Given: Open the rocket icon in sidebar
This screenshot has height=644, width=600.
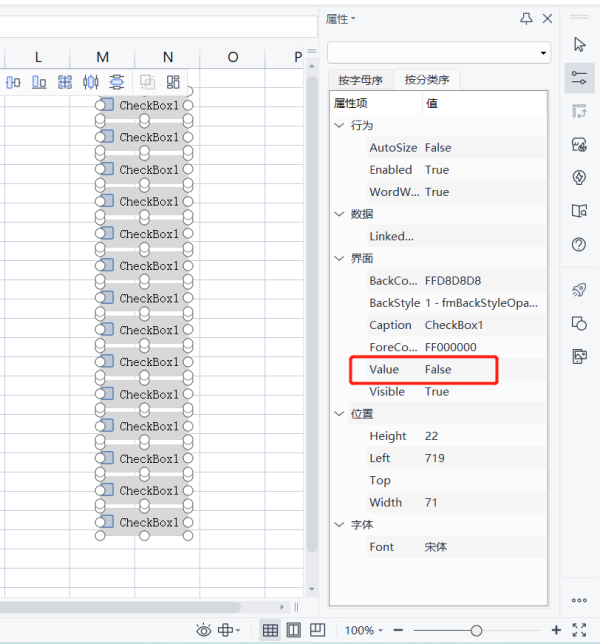Looking at the screenshot, I should (x=579, y=289).
